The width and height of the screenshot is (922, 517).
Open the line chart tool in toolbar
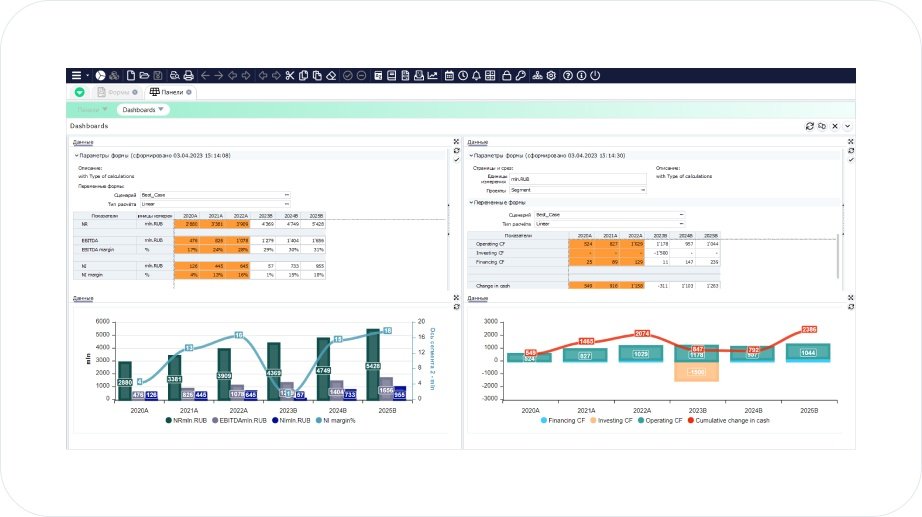pos(432,75)
